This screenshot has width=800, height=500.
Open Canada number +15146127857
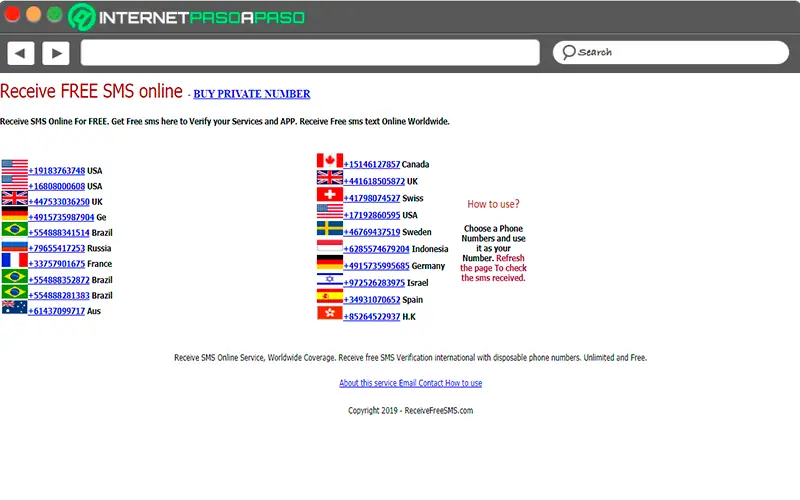(x=372, y=164)
